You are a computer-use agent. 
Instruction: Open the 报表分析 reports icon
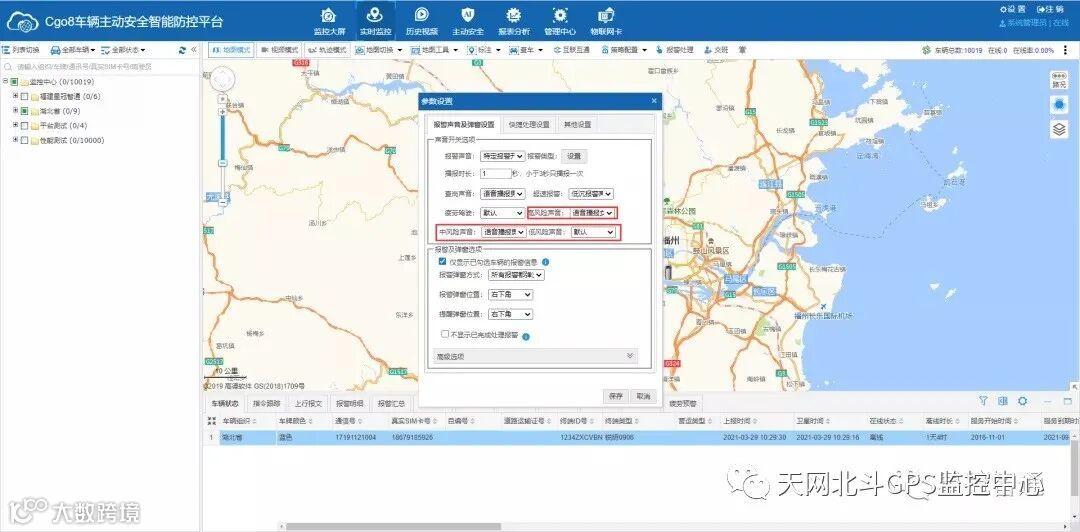514,21
